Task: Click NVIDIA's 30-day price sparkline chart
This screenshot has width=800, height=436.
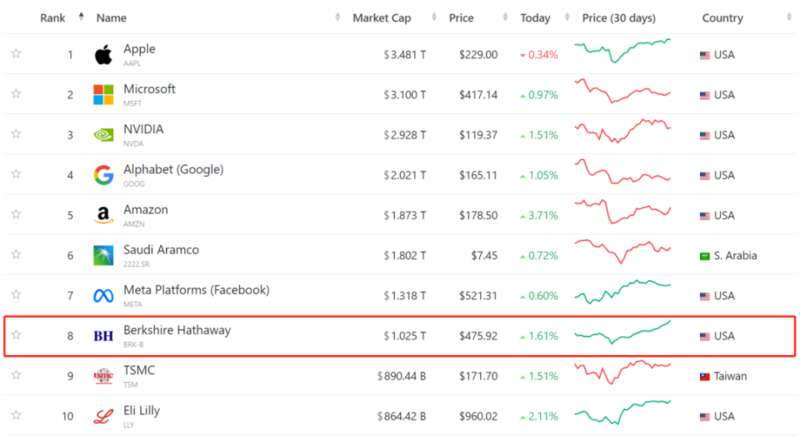Action: (x=622, y=131)
